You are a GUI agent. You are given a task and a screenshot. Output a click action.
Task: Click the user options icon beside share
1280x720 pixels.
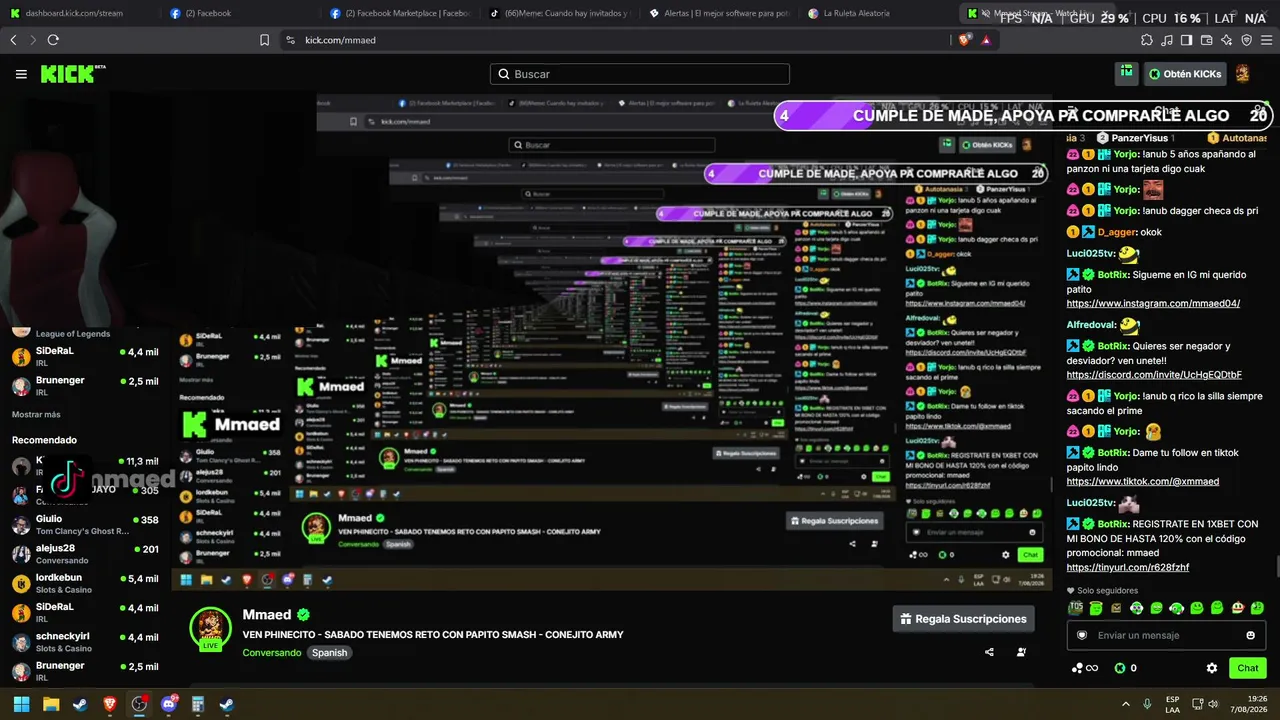click(1021, 652)
